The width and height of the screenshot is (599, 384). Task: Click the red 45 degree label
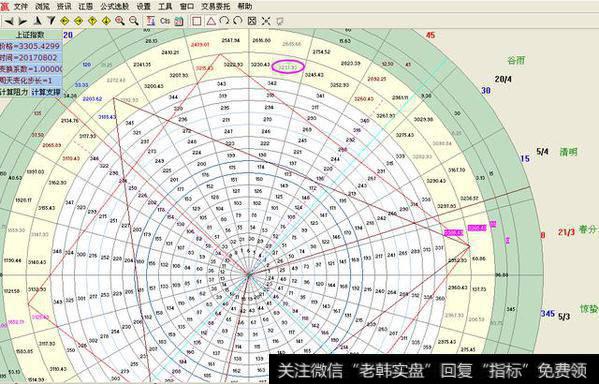[430, 35]
